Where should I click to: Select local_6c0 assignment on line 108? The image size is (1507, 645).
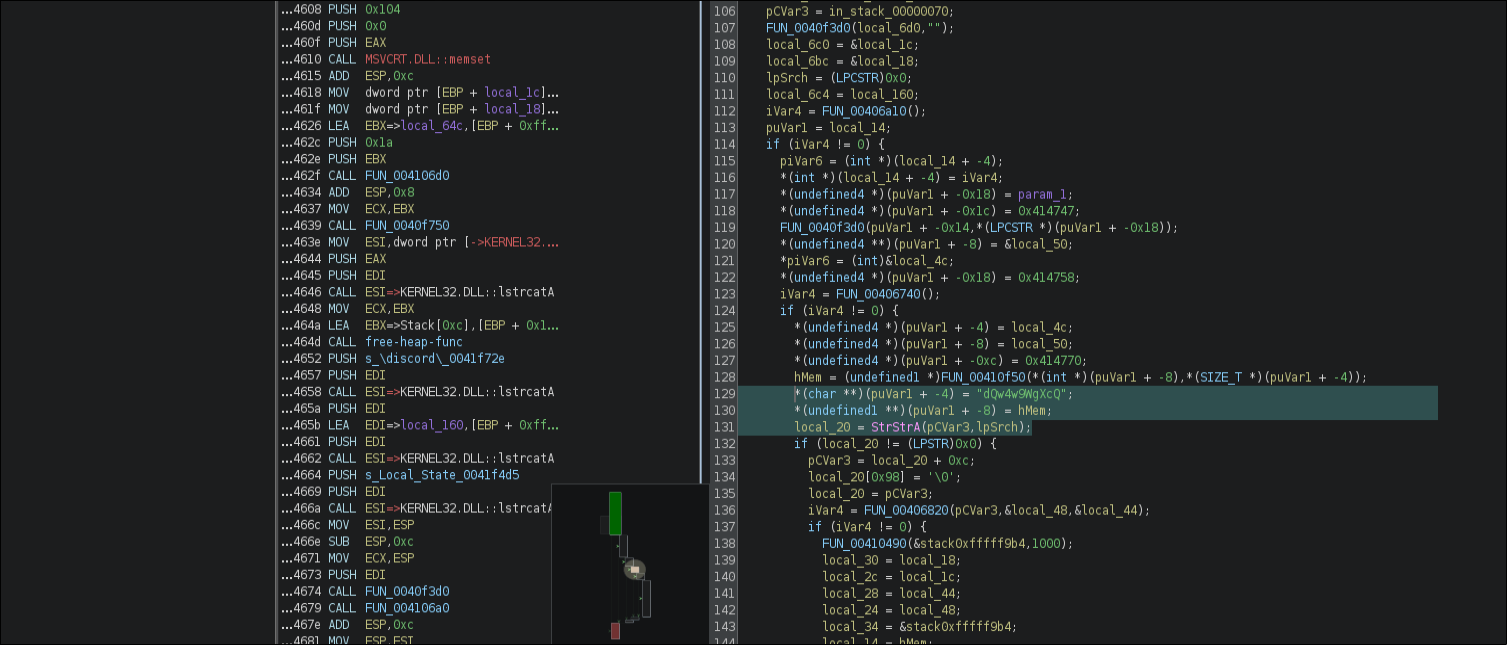click(843, 44)
